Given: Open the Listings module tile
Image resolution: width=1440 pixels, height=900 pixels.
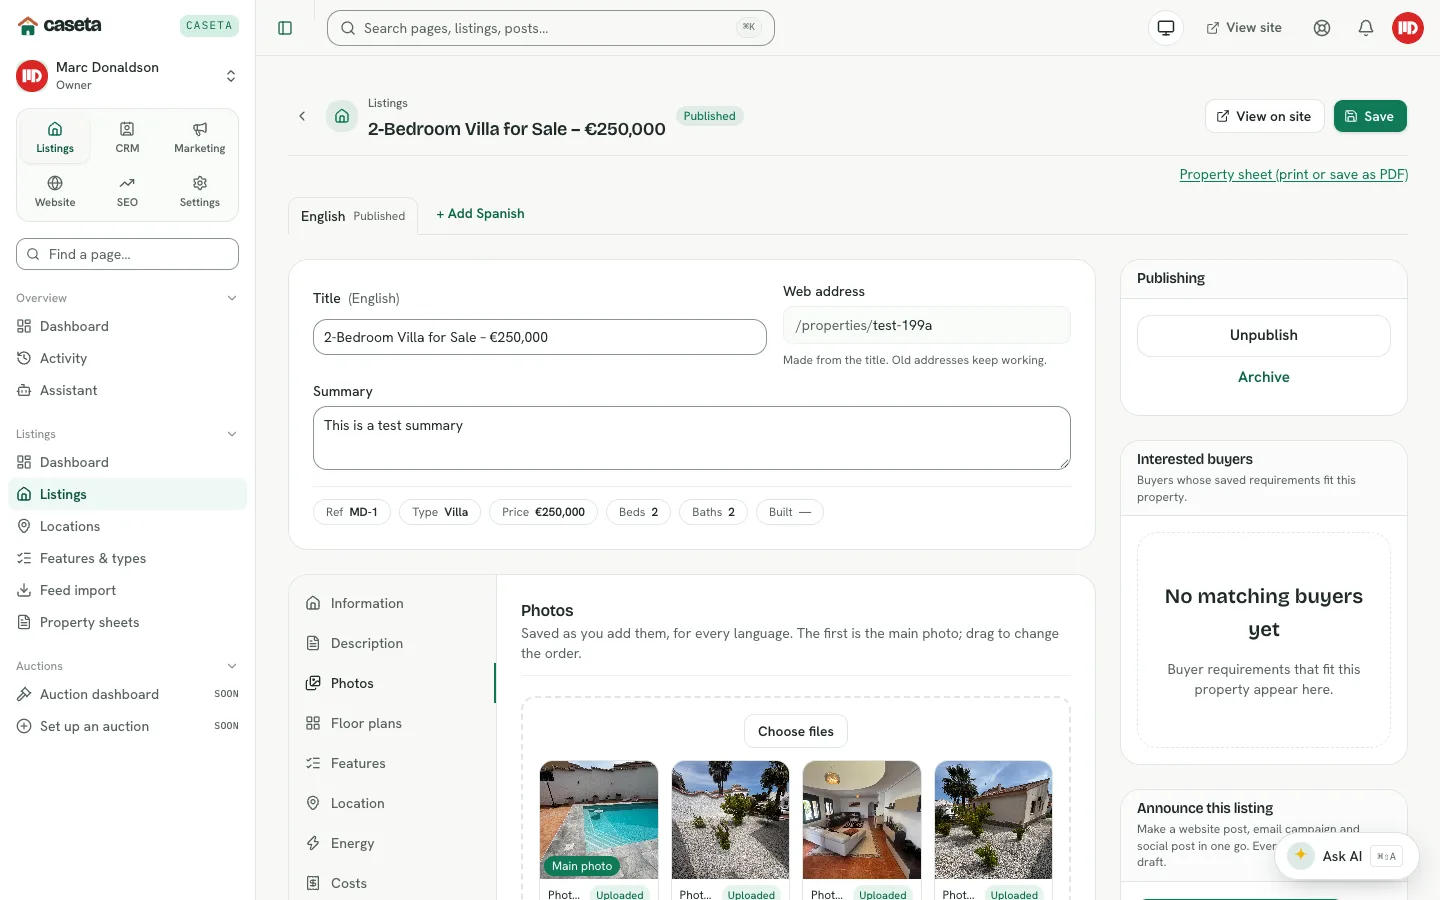Looking at the screenshot, I should tap(55, 138).
